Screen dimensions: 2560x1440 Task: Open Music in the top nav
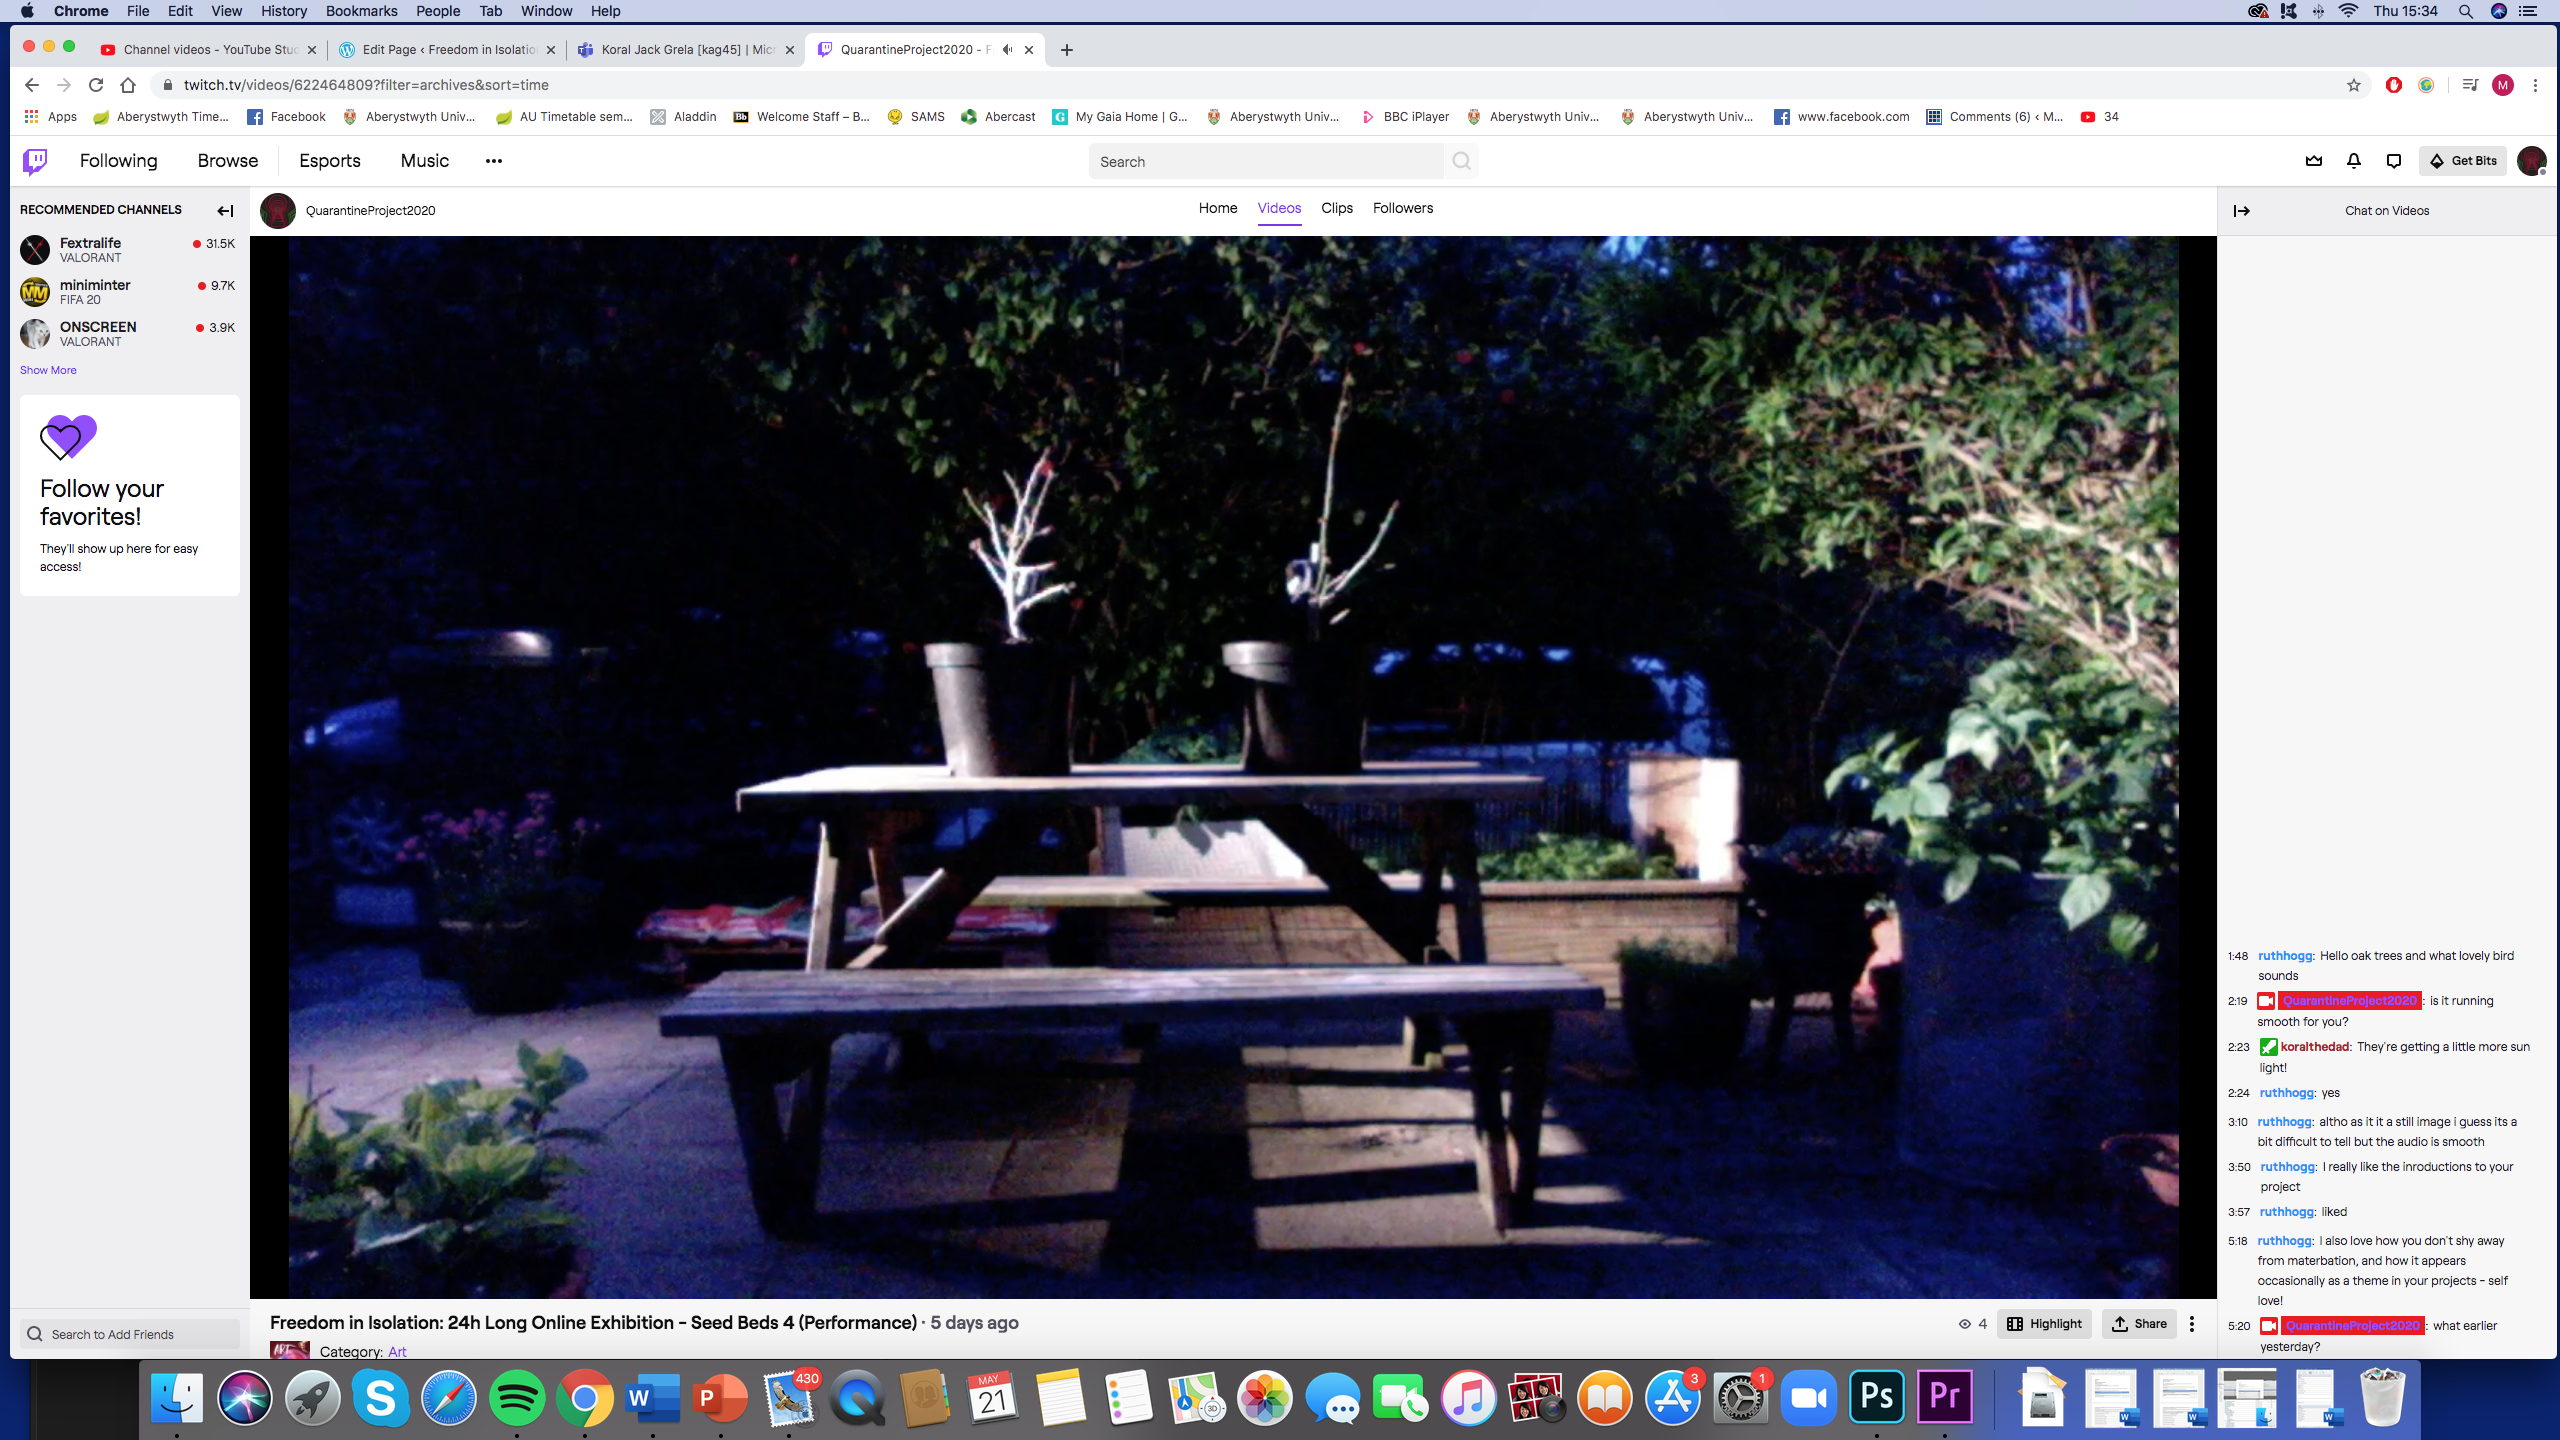coord(424,161)
